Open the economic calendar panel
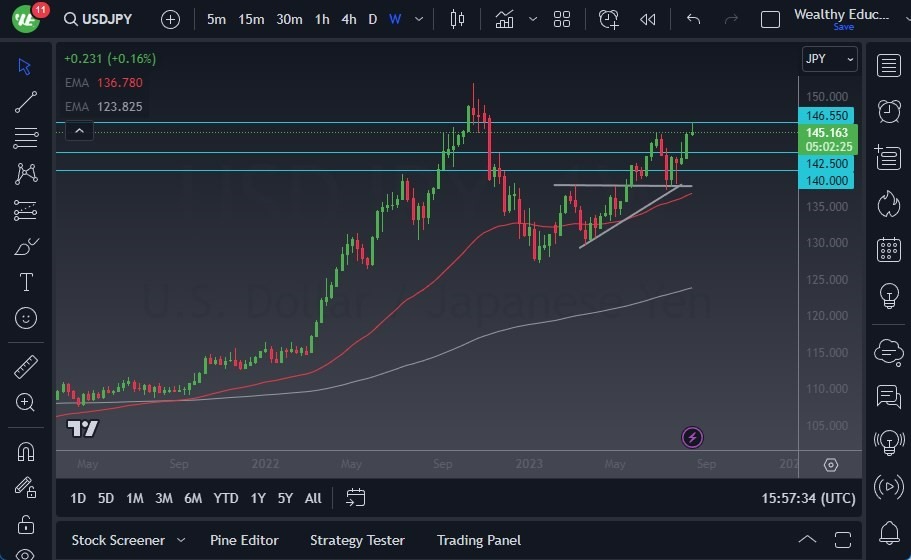 click(x=888, y=250)
